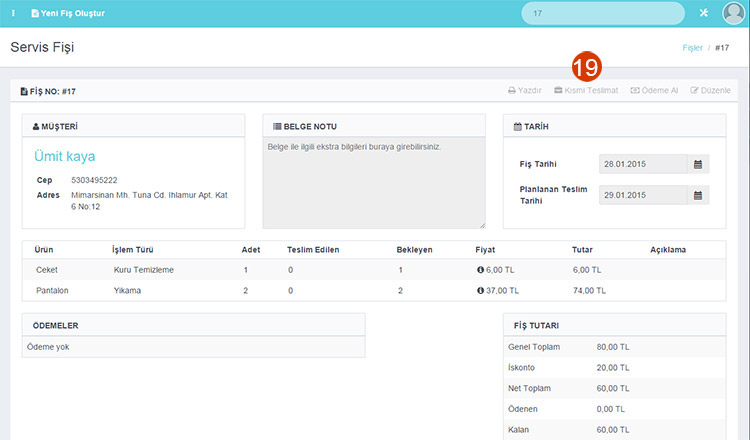Viewport: 750px width, 440px height.
Task: Open the user profile avatar
Action: tap(733, 13)
